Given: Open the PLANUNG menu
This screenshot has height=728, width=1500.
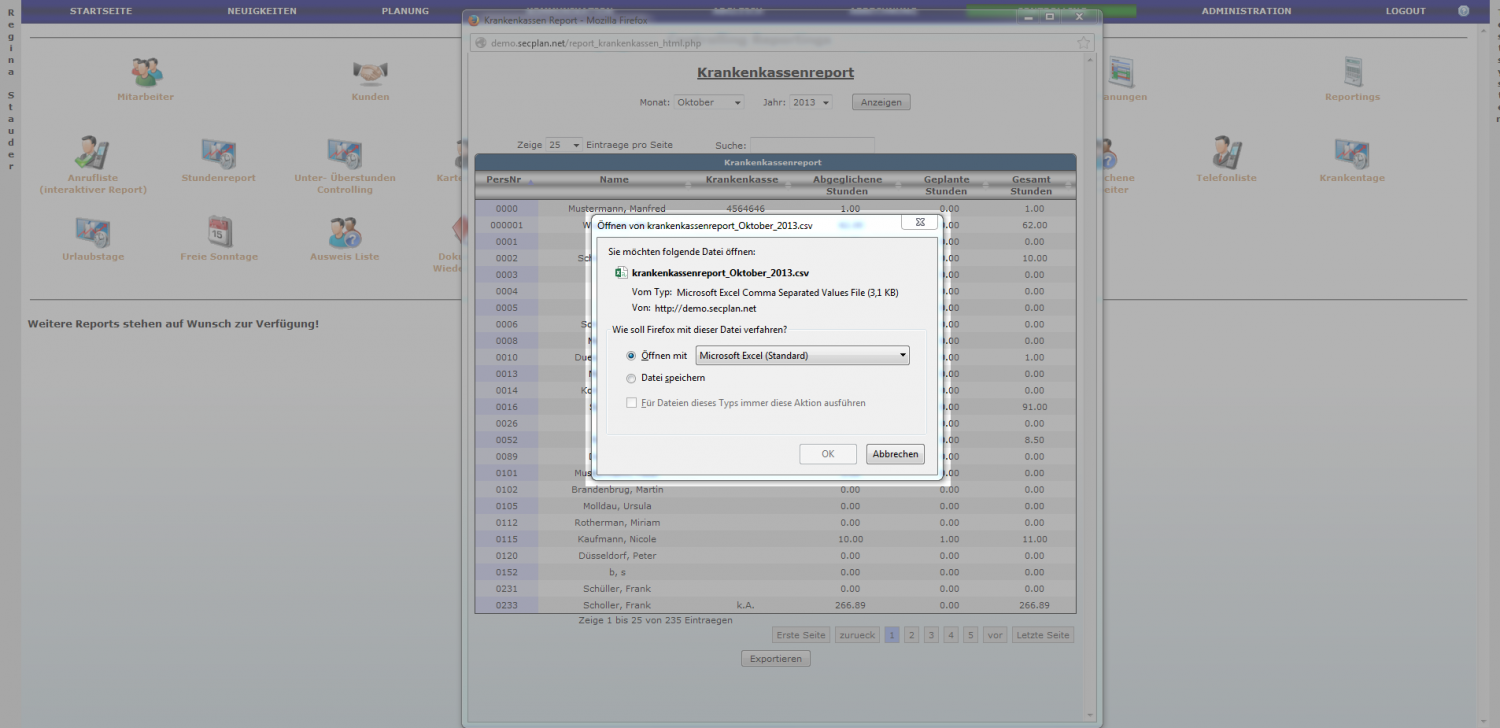Looking at the screenshot, I should (405, 11).
